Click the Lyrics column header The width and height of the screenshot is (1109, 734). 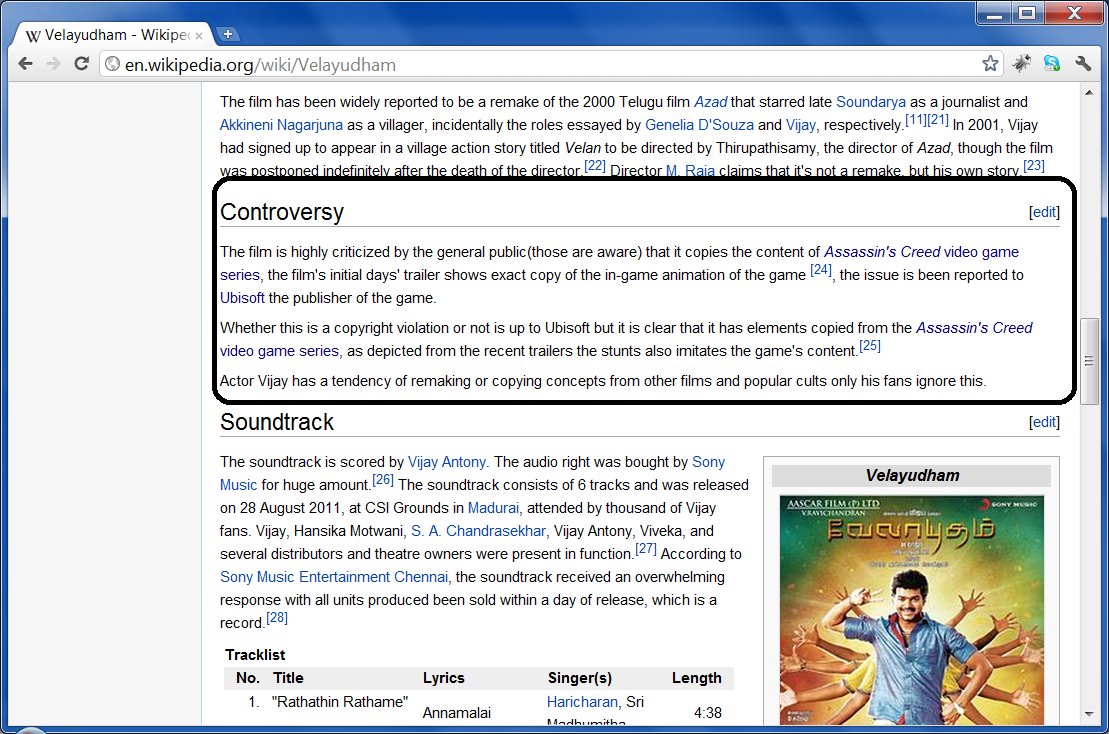443,678
